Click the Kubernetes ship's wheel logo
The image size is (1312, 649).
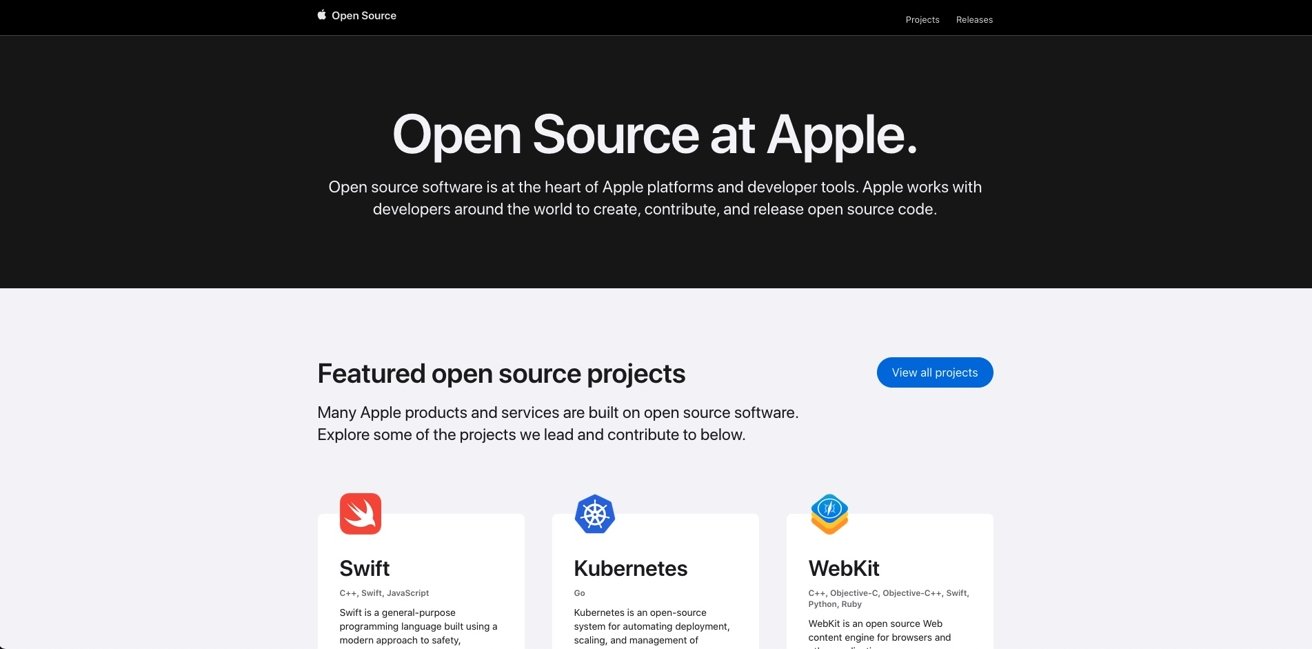pos(595,512)
